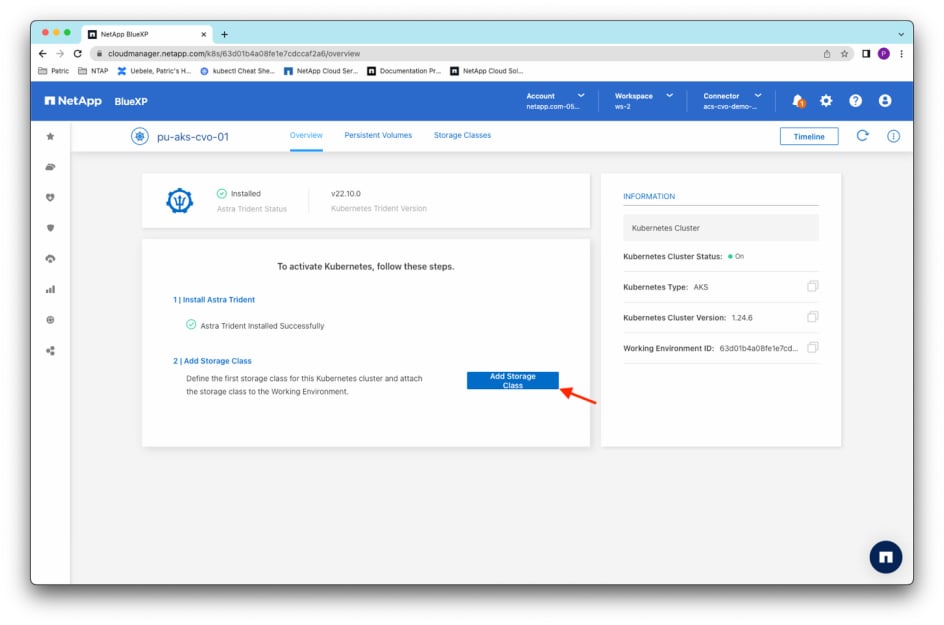Viewport: 944px width, 625px height.
Task: Copy the Working Environment ID
Action: tap(812, 347)
